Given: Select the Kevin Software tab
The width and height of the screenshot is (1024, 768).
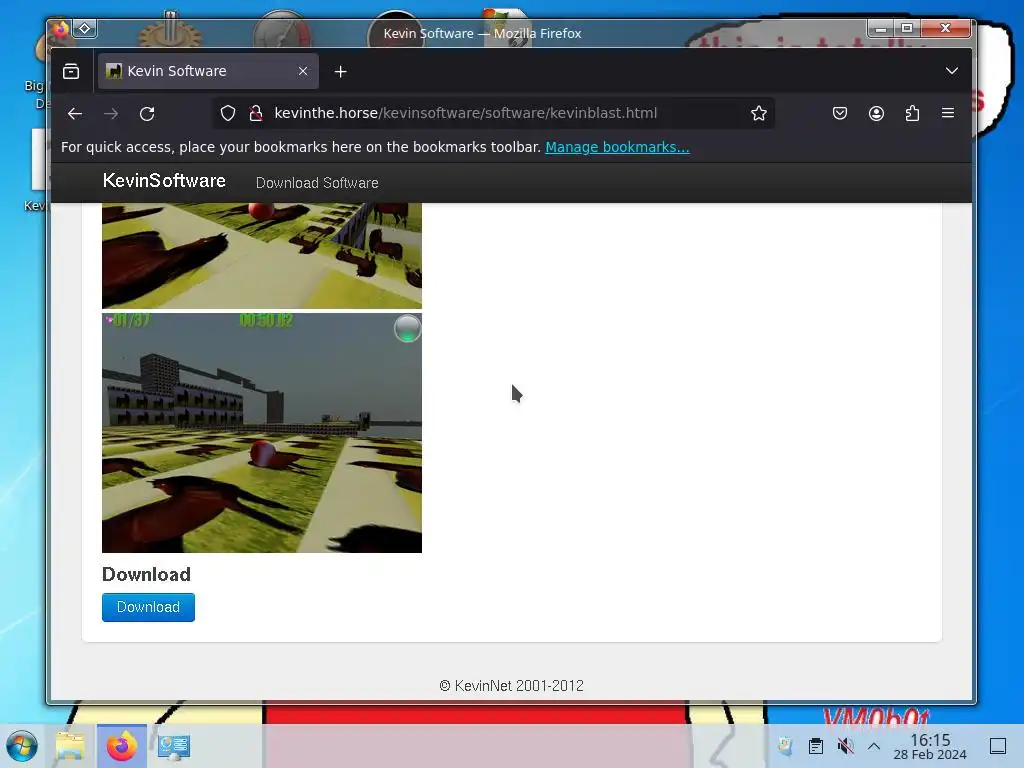Looking at the screenshot, I should pos(208,71).
